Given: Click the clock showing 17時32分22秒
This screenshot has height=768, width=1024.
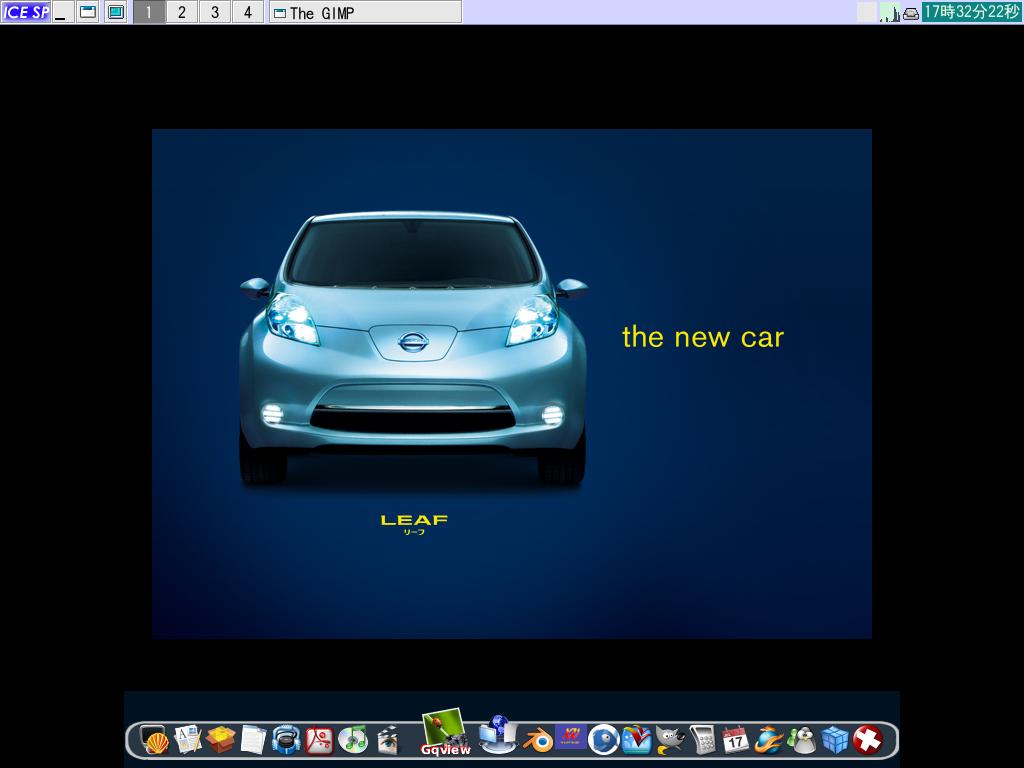Looking at the screenshot, I should pyautogui.click(x=968, y=10).
